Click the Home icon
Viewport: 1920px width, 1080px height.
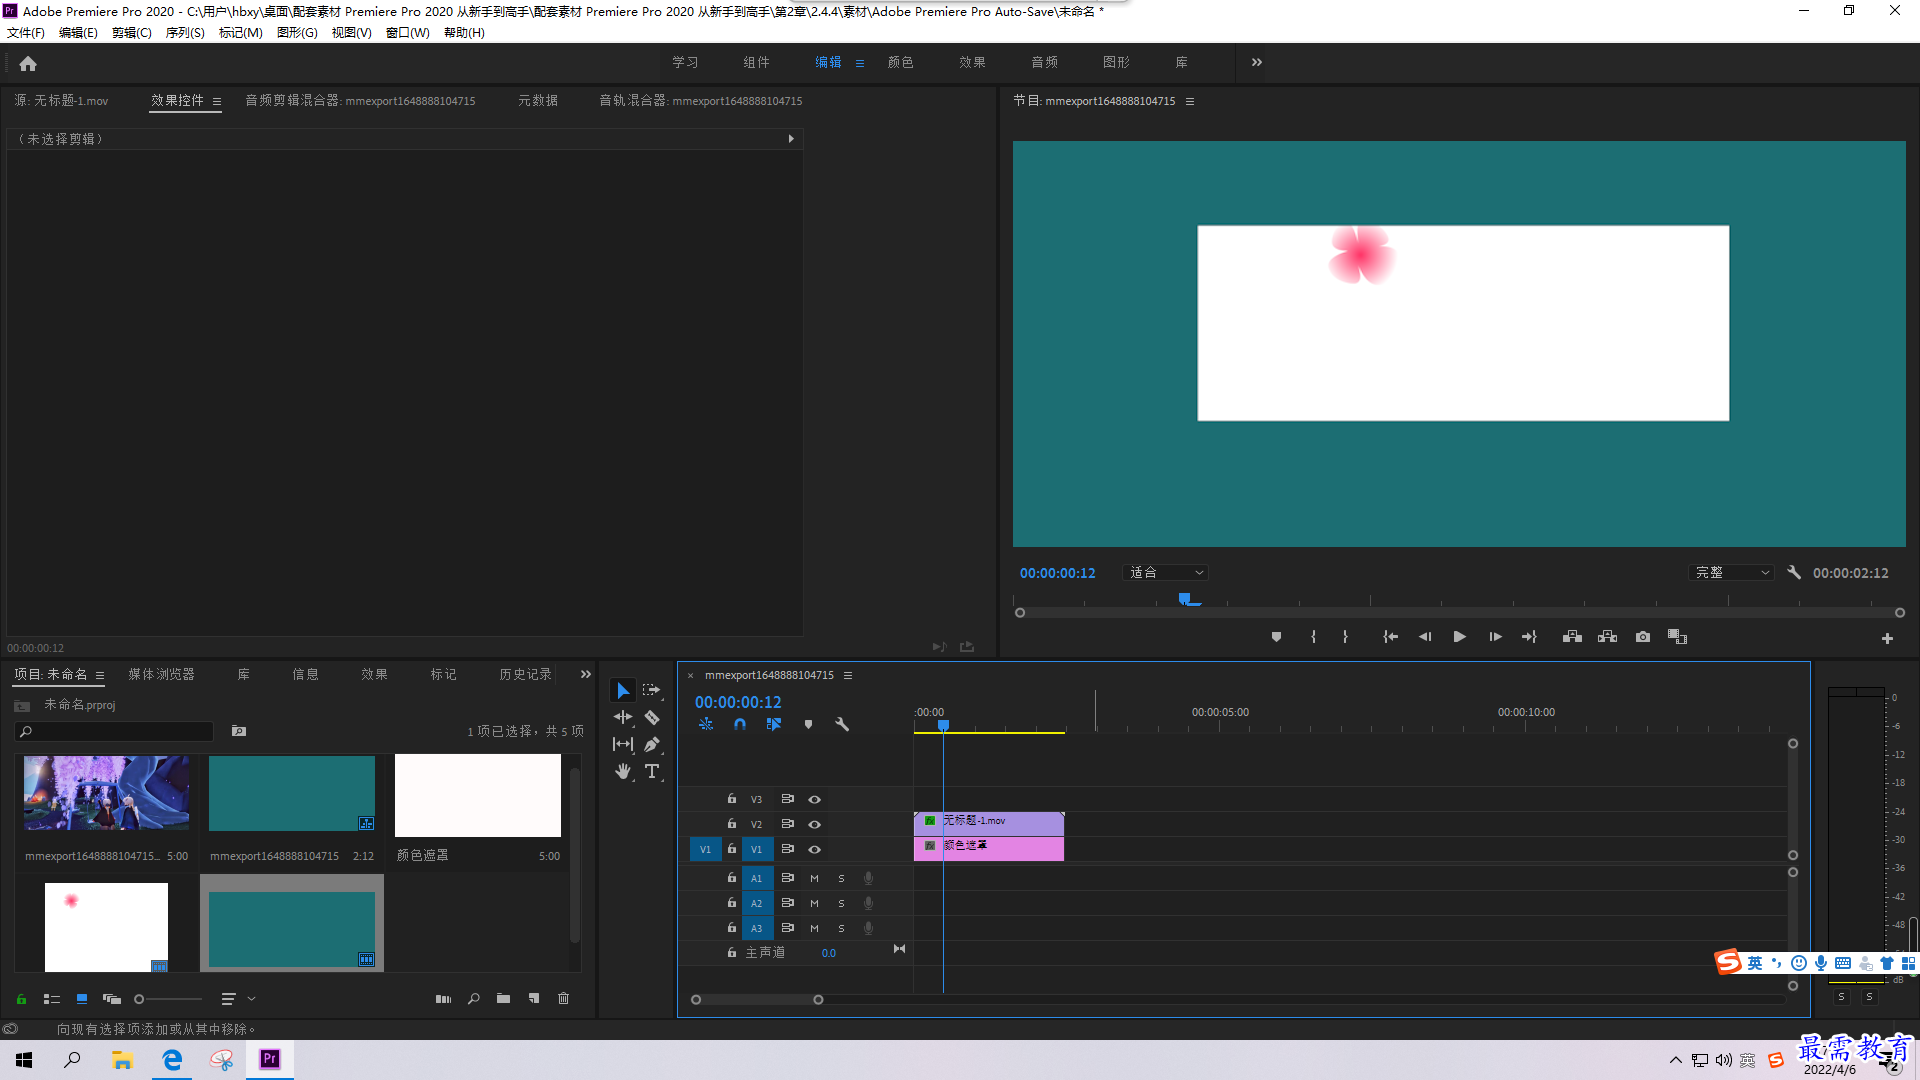click(28, 63)
